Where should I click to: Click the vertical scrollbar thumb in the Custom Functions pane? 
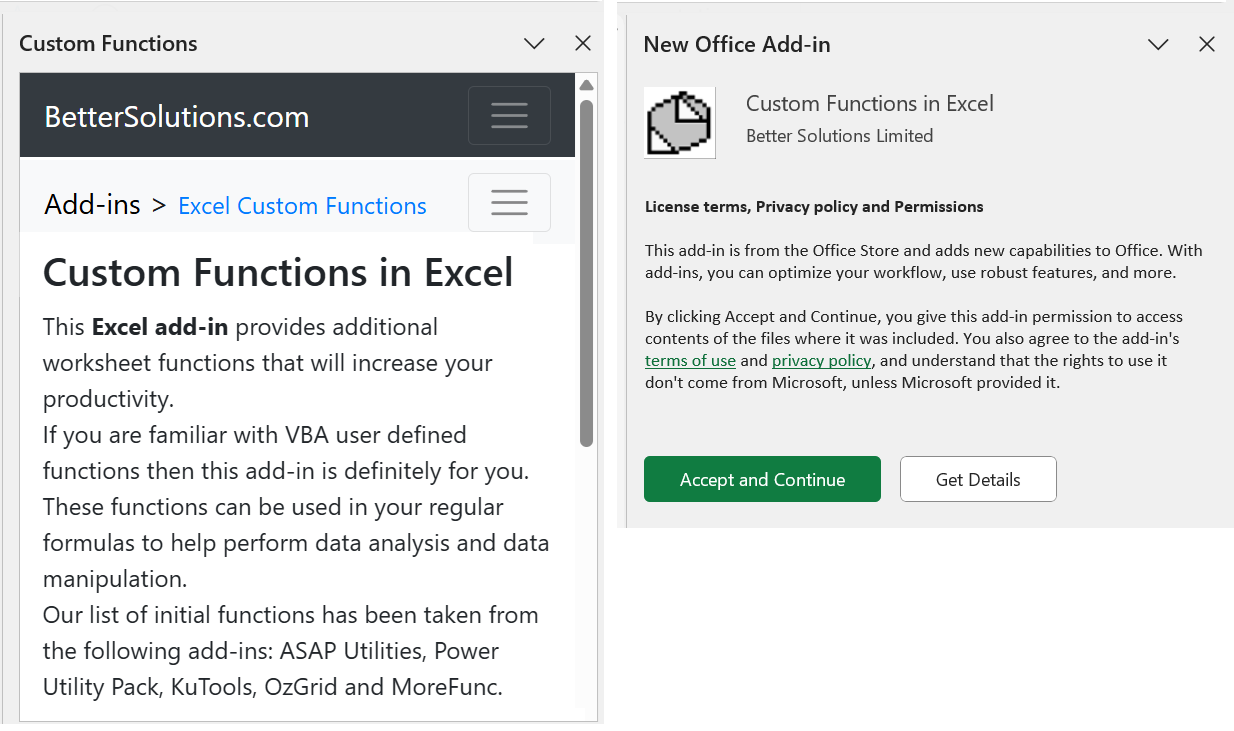(587, 270)
